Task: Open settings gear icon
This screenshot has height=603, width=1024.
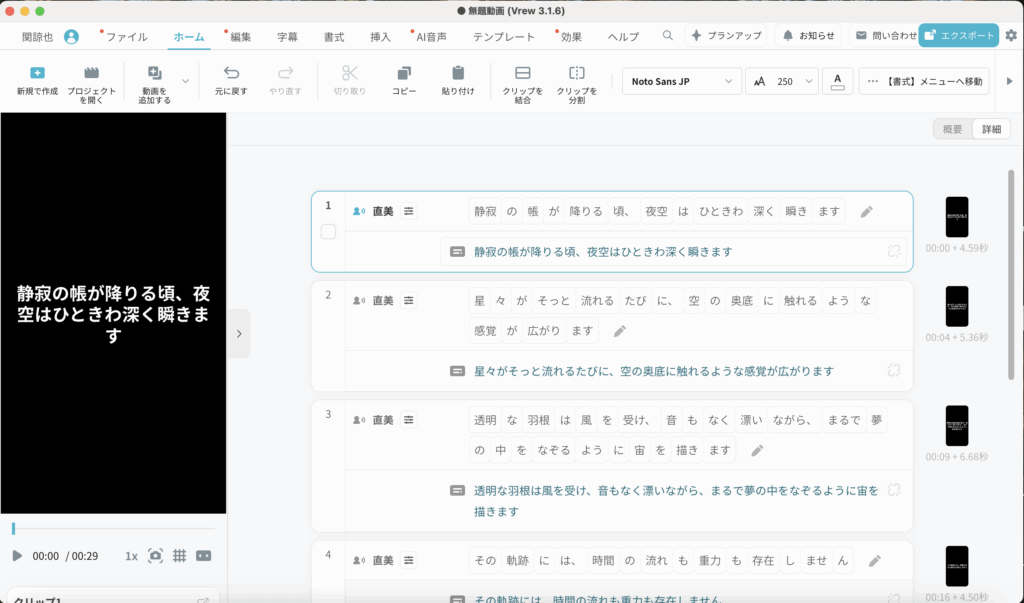Action: [1011, 35]
